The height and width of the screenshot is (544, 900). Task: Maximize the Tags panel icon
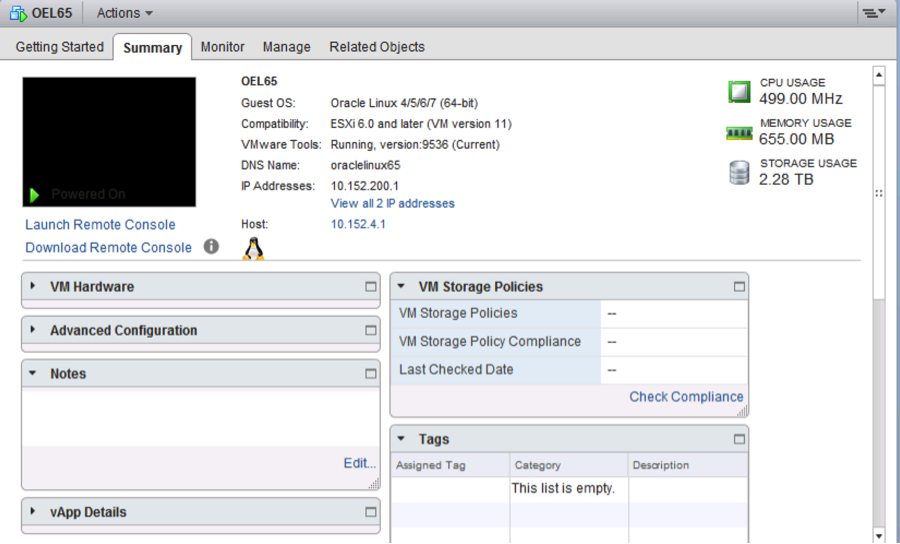tap(739, 439)
